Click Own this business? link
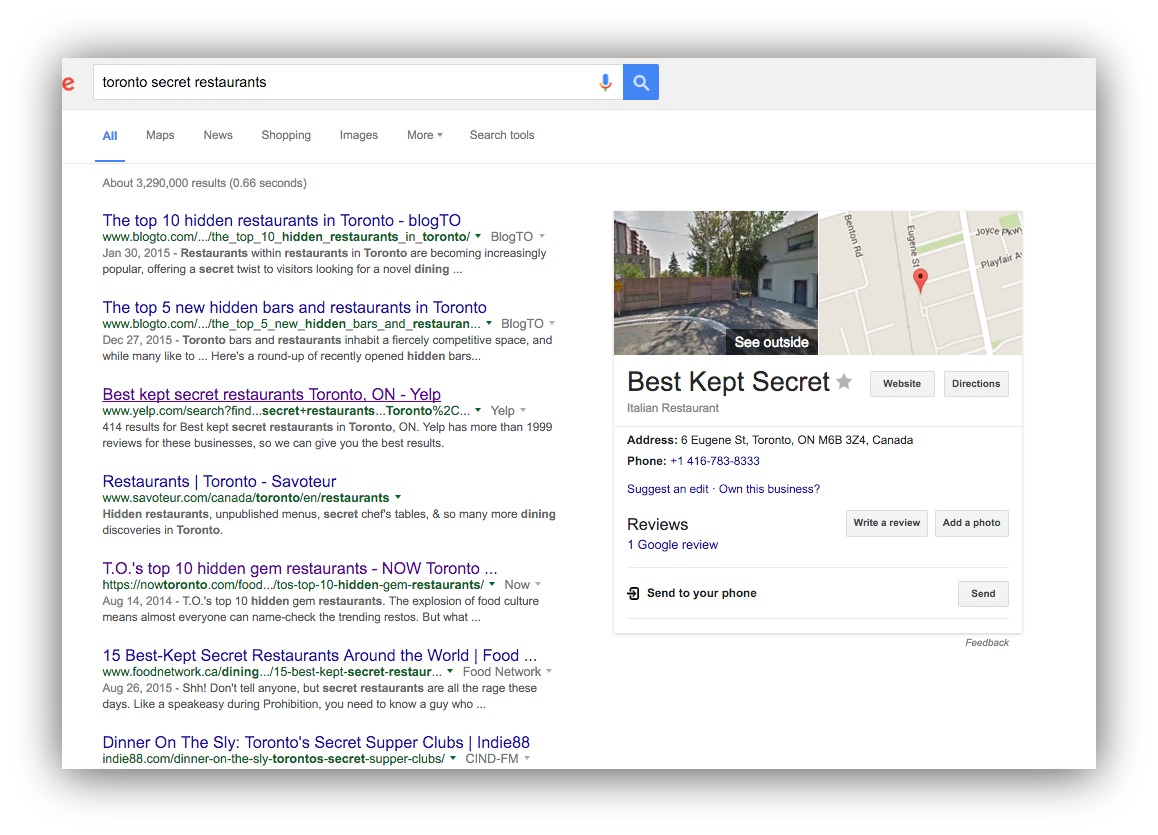The height and width of the screenshot is (835, 1158). (x=769, y=489)
